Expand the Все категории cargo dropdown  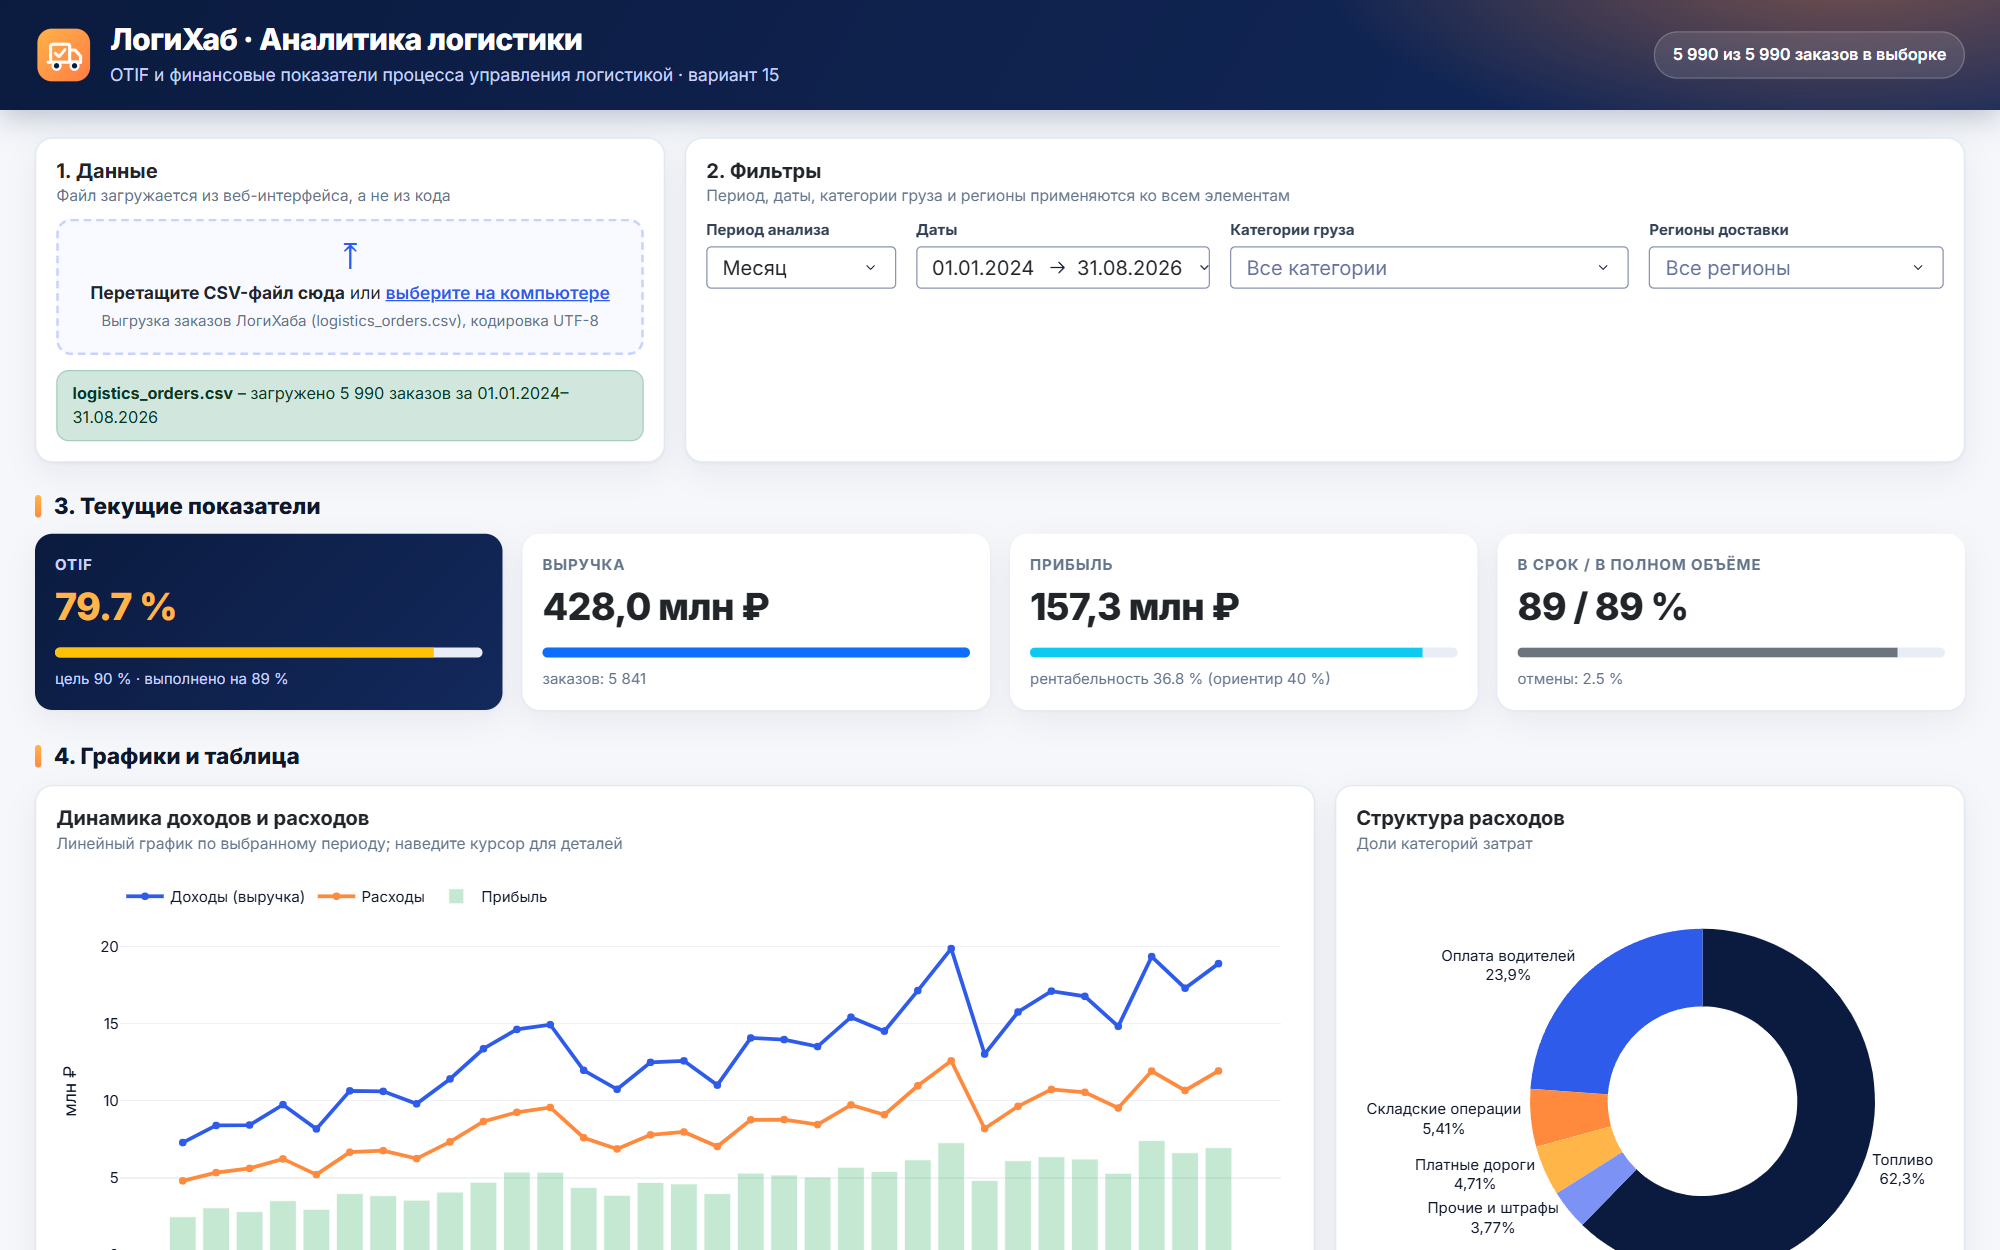[1429, 268]
